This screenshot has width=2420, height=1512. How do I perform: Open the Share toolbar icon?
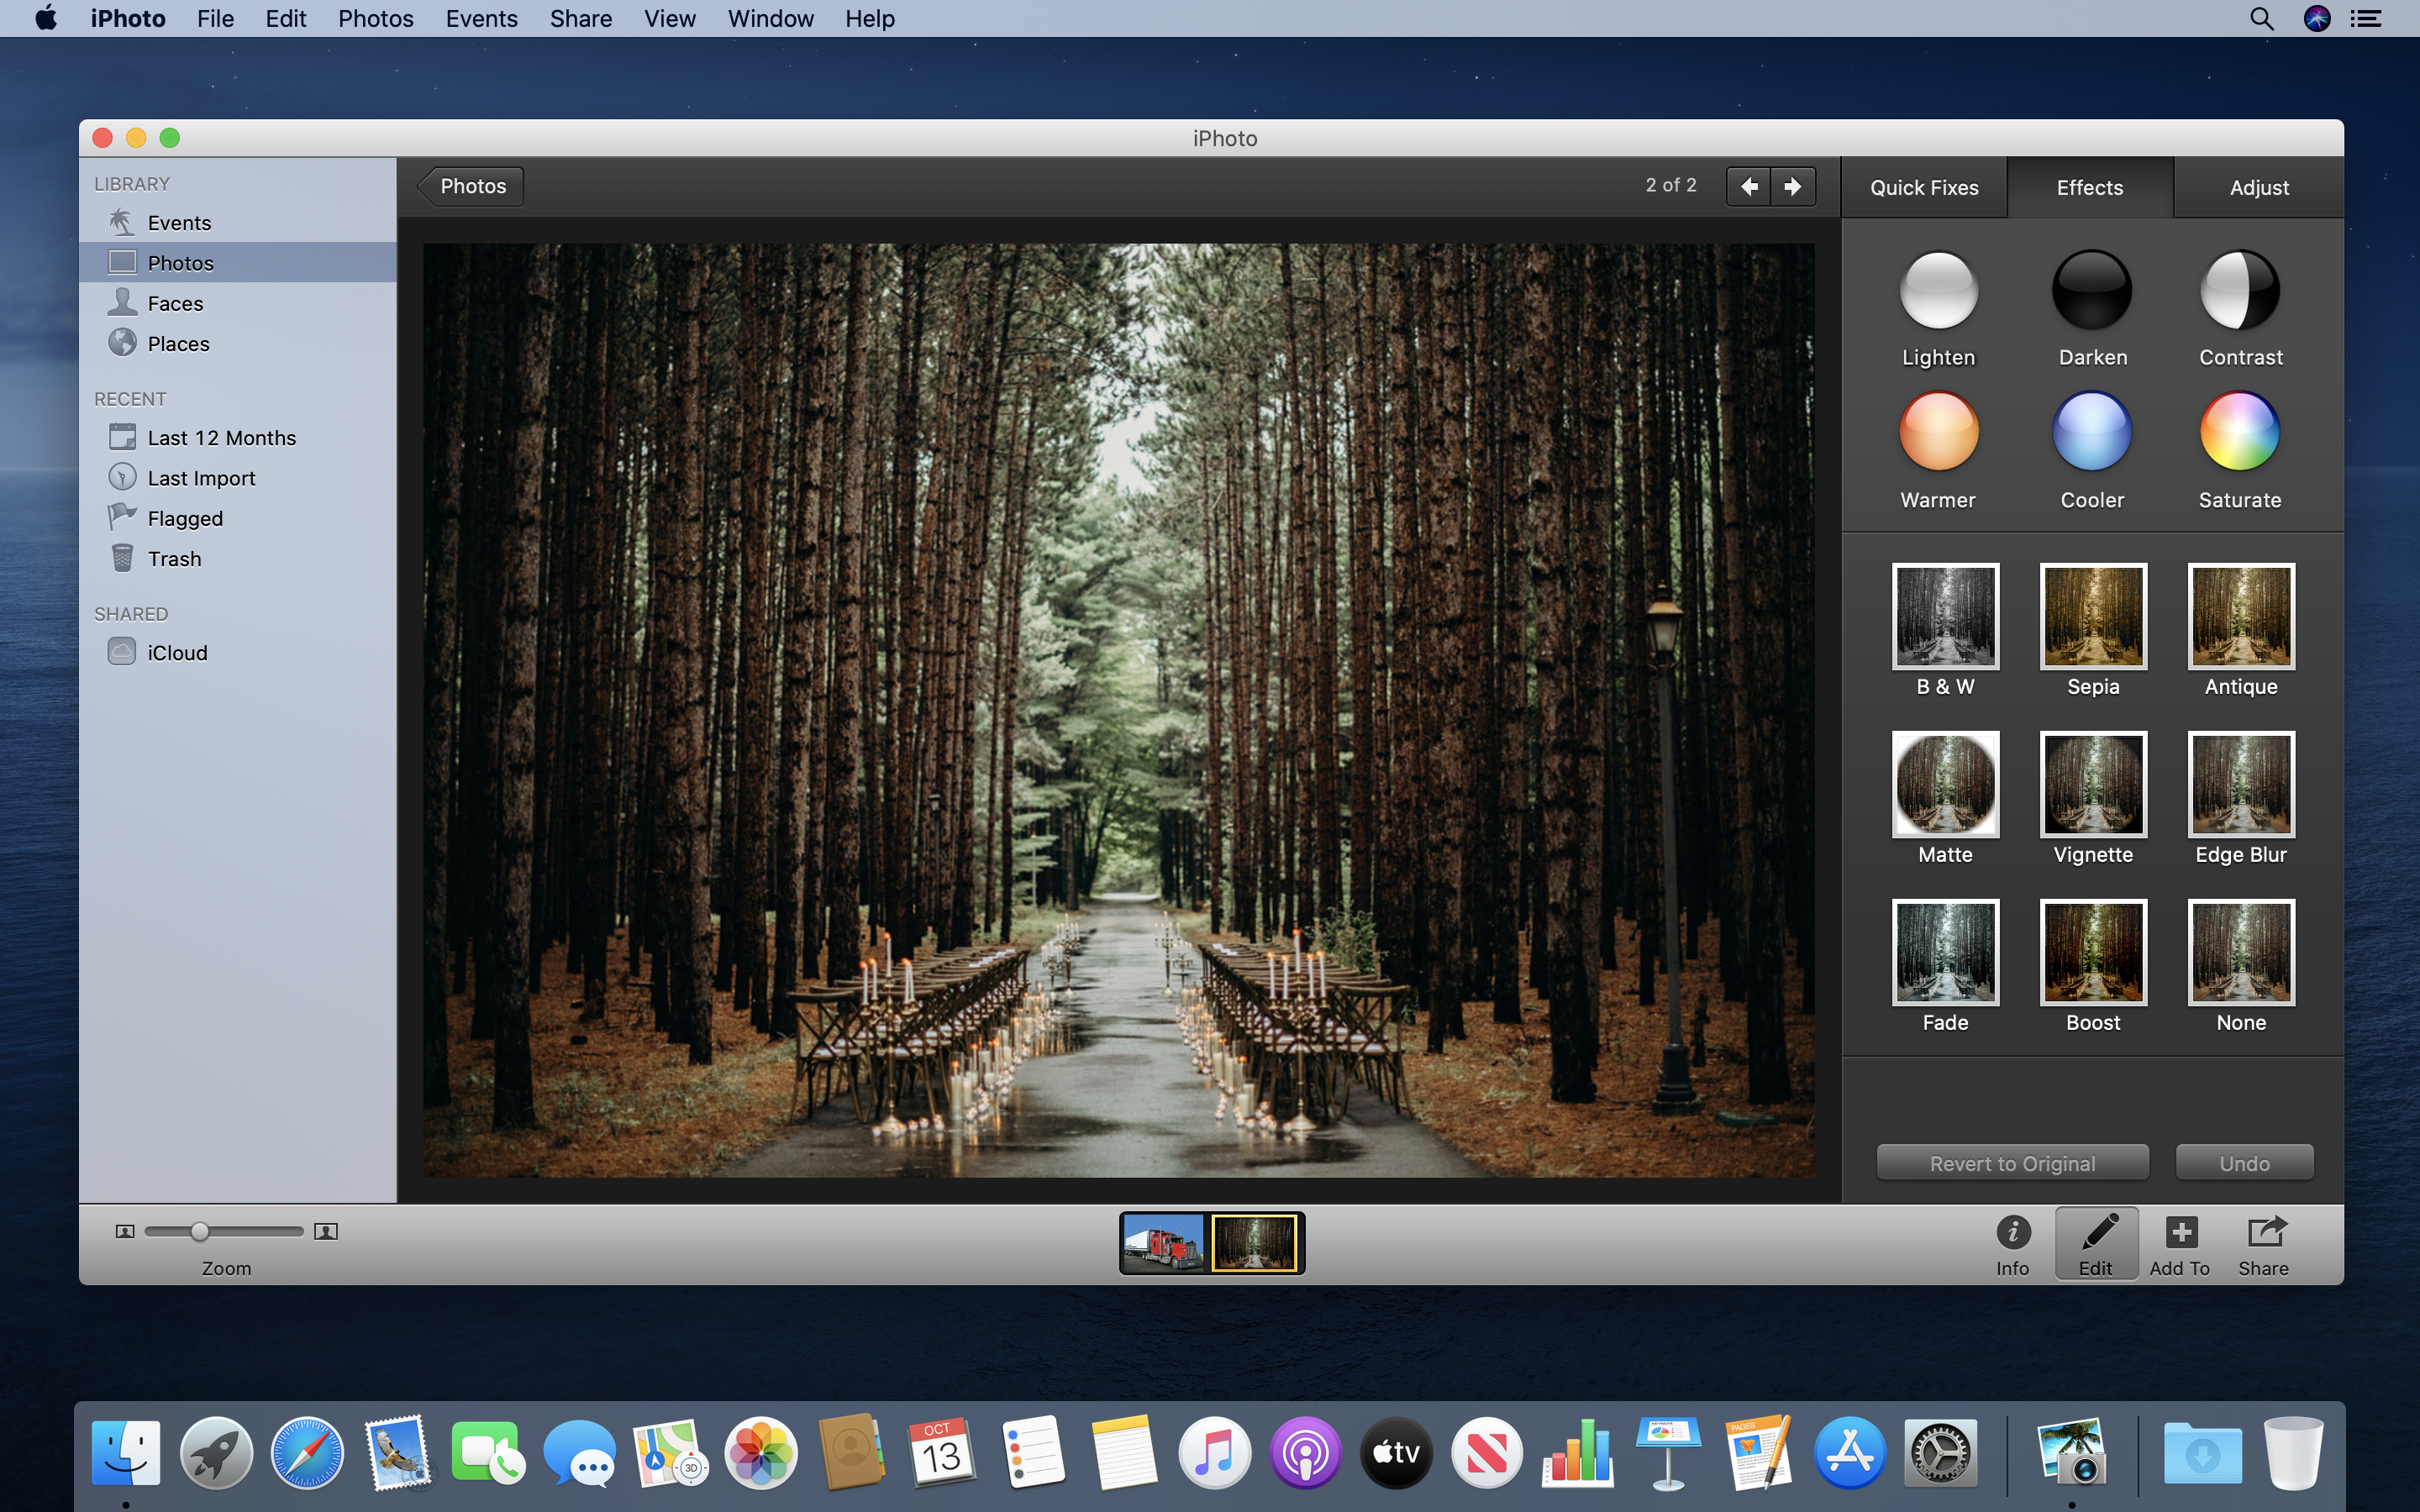click(2264, 1233)
